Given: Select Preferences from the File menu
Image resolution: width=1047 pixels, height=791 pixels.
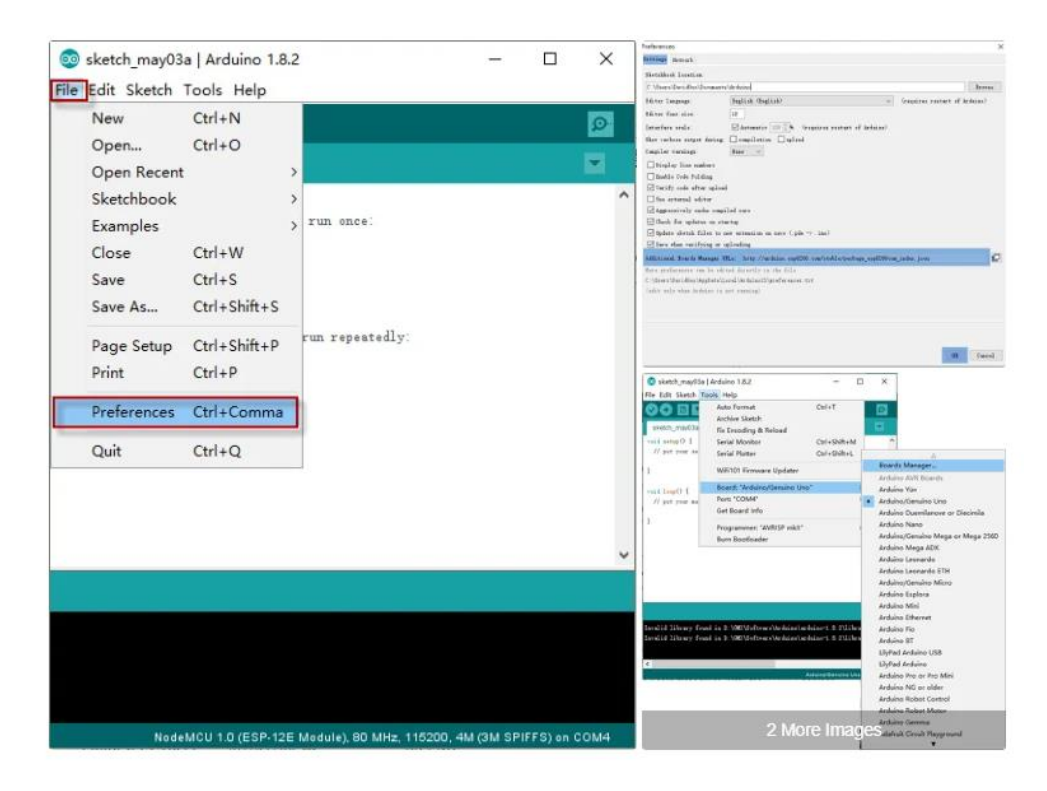Looking at the screenshot, I should [175, 412].
